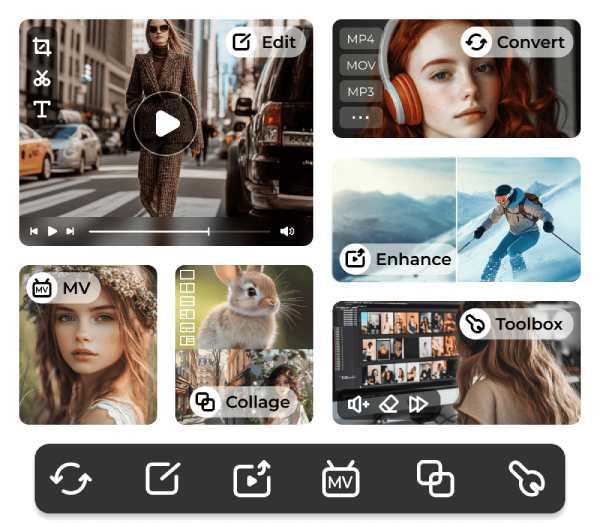Click the Collage icon in bottom toolbar

tap(435, 478)
